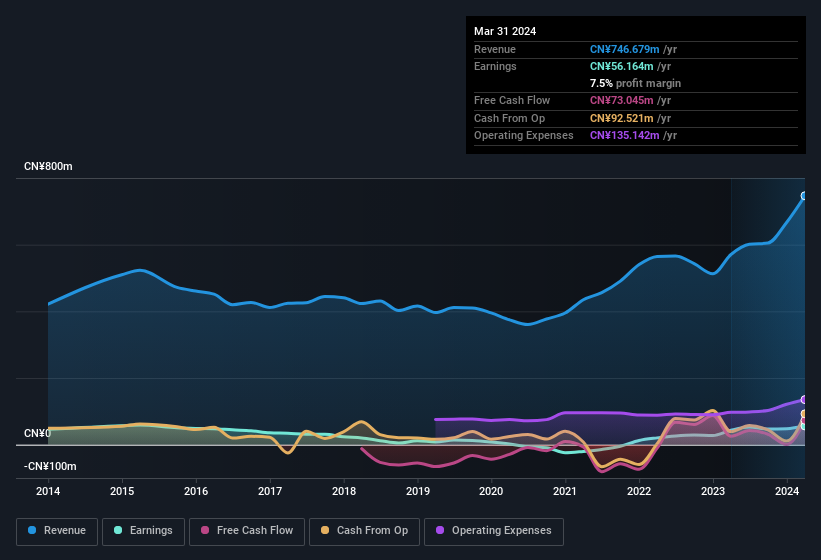Click the 2021 x-axis label
Viewport: 821px width, 560px height.
click(x=565, y=491)
